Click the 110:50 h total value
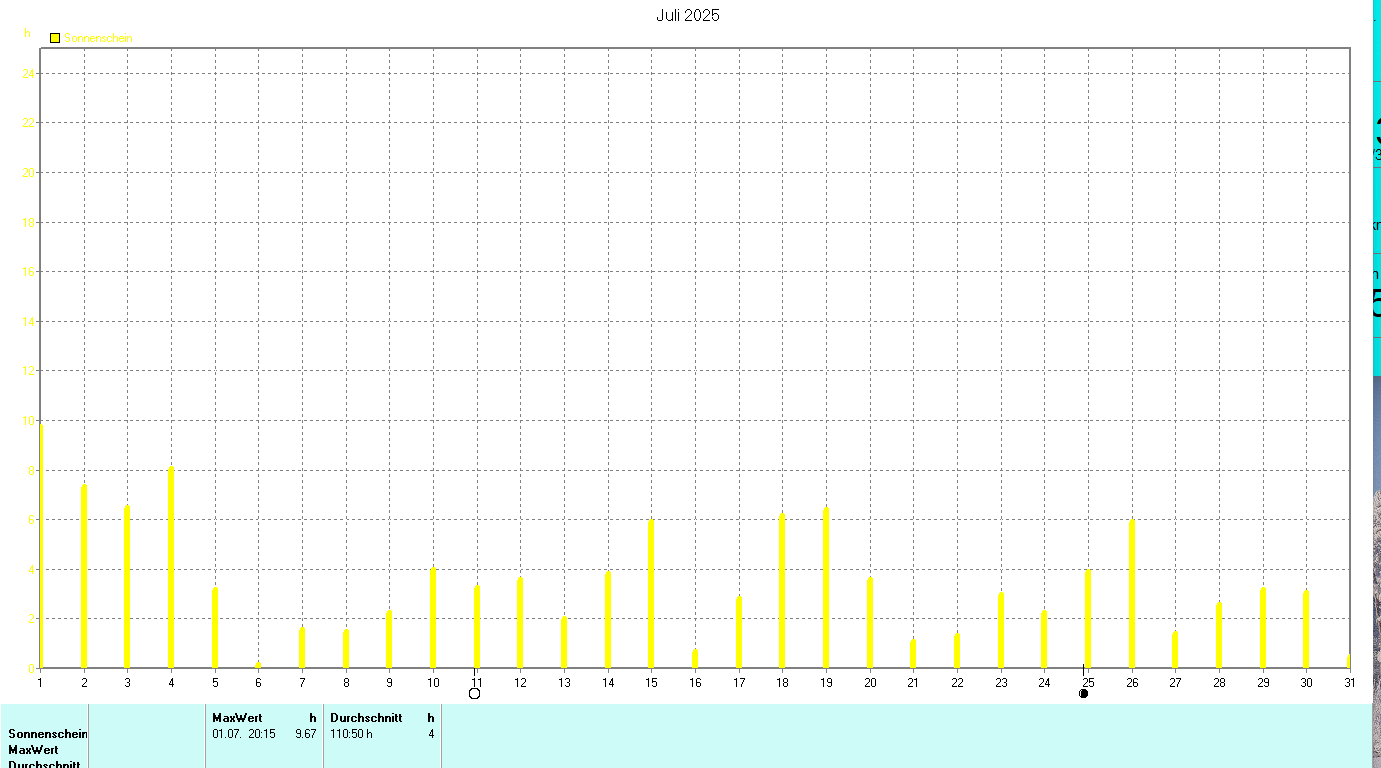 pos(351,734)
